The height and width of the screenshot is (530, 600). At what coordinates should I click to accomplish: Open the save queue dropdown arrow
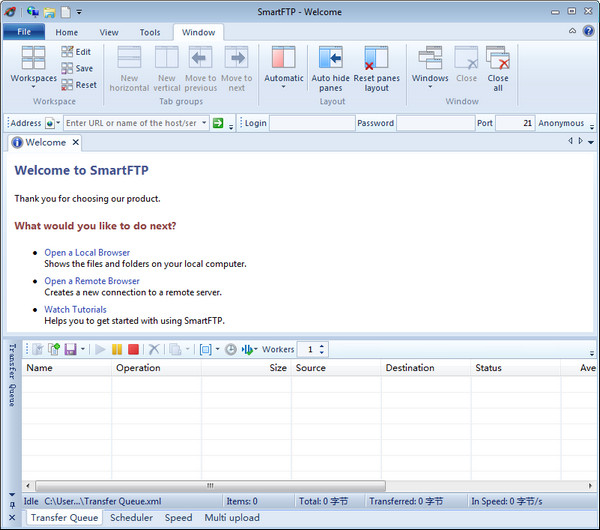[83, 349]
